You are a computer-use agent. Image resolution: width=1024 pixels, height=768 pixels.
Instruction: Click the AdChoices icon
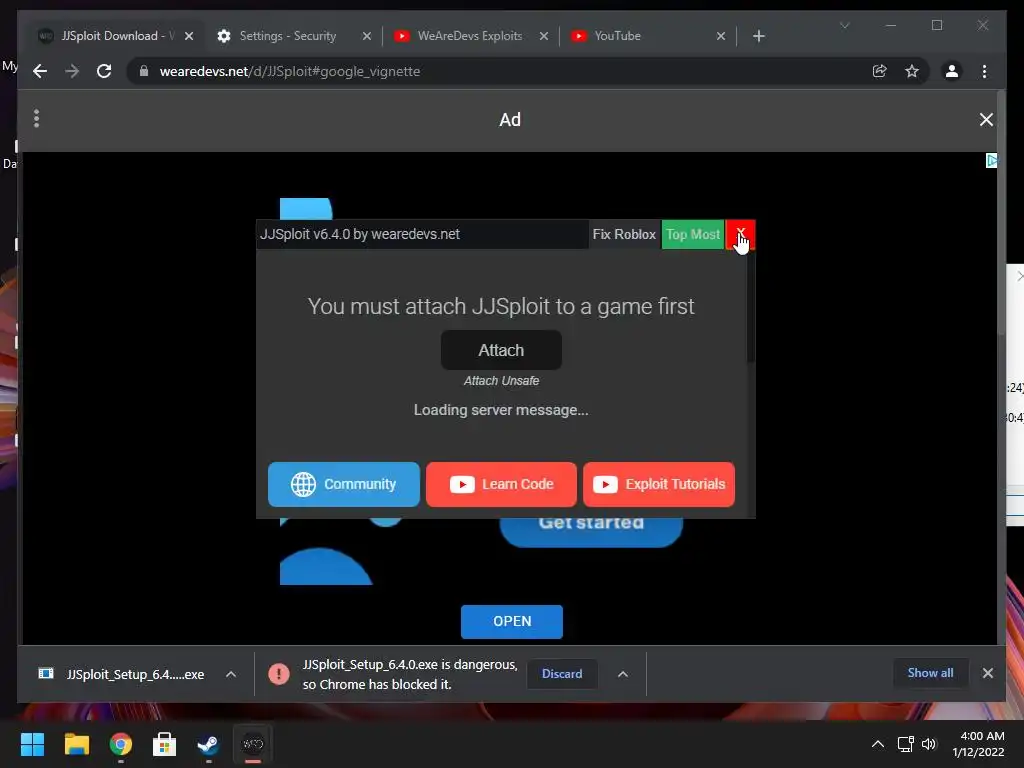[x=991, y=161]
